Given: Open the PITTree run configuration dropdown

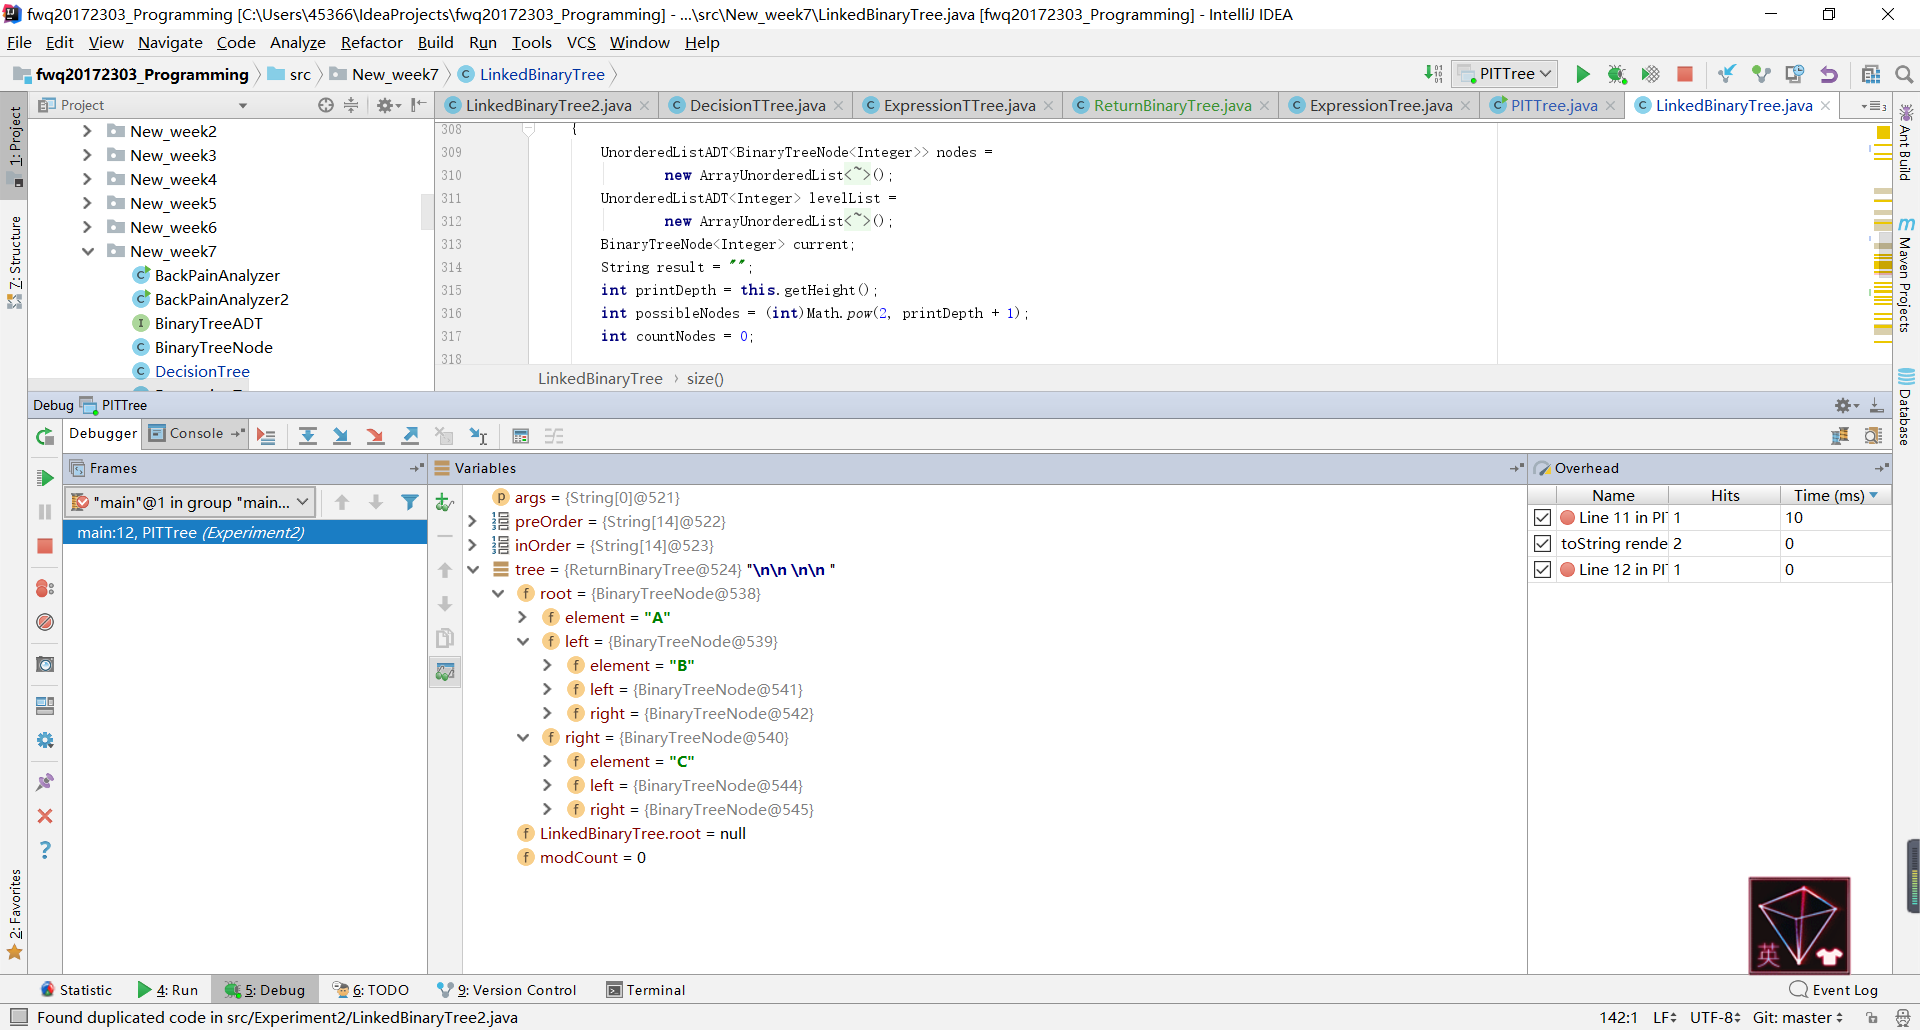Looking at the screenshot, I should tap(1506, 74).
